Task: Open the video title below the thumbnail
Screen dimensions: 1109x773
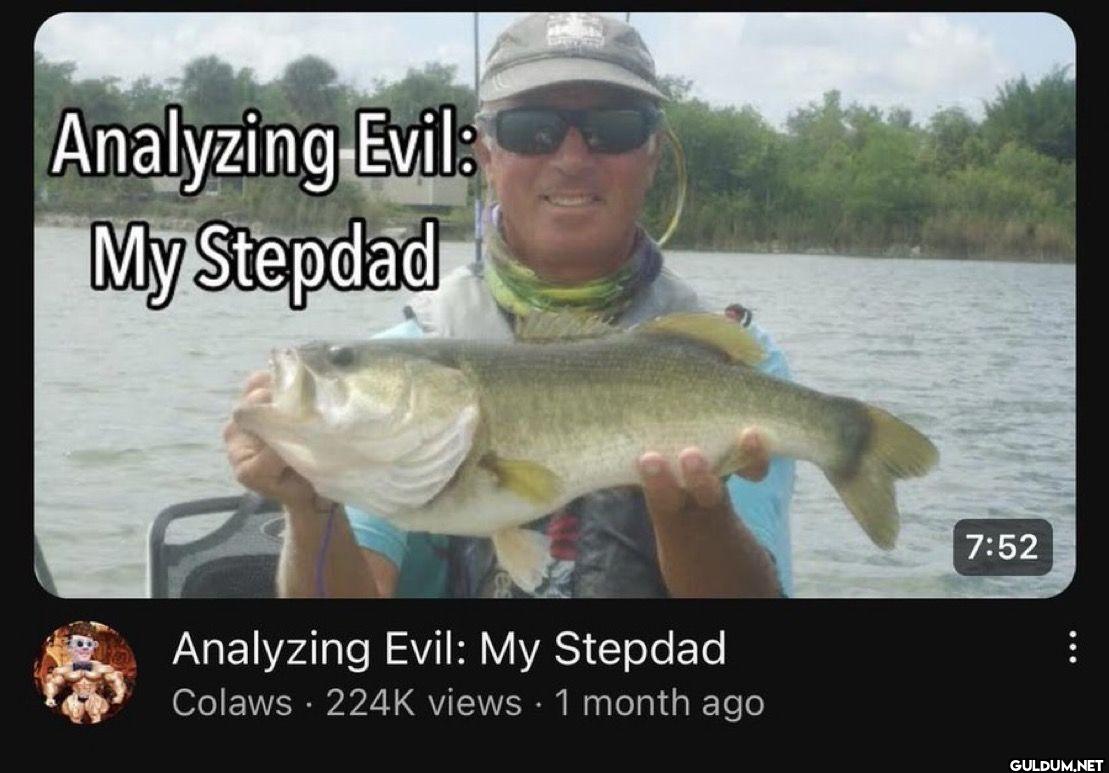Action: [449, 649]
